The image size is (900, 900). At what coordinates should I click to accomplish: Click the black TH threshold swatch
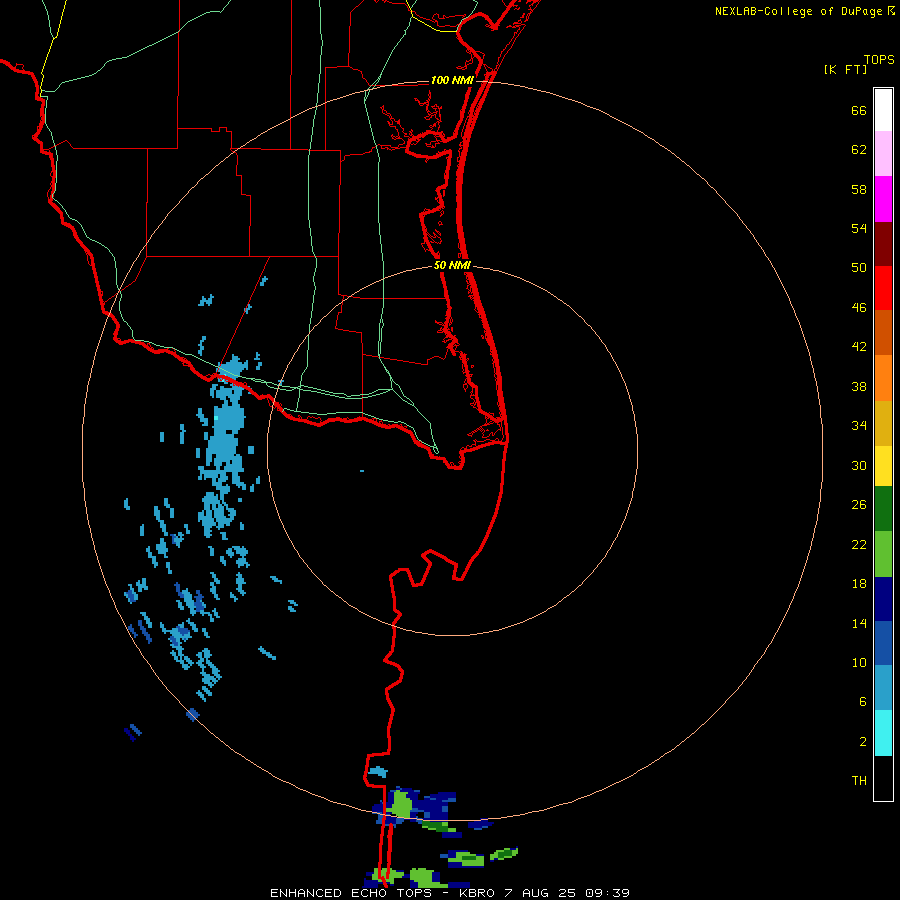[883, 778]
